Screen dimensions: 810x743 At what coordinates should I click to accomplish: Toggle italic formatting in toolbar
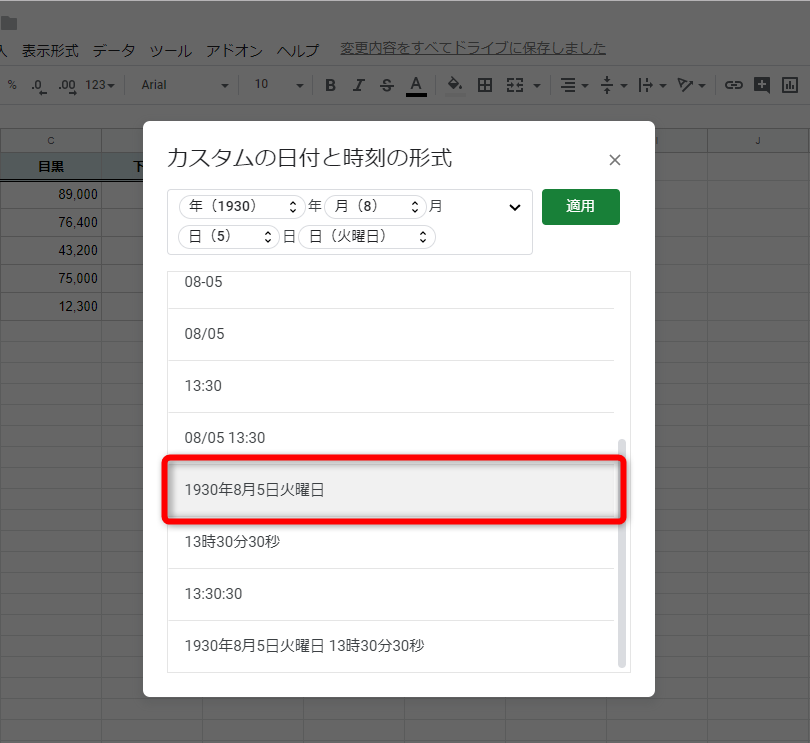tap(359, 85)
